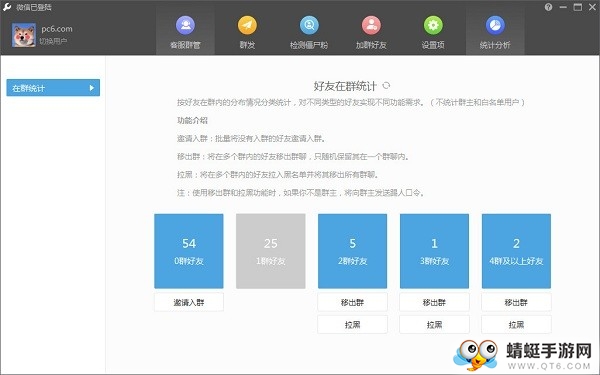
Task: Click the user avatar picture
Action: 24,35
